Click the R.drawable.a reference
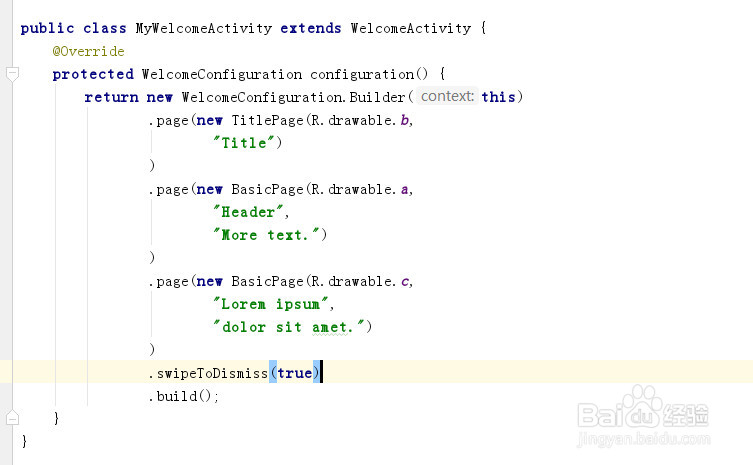This screenshot has height=465, width=753. tap(360, 190)
